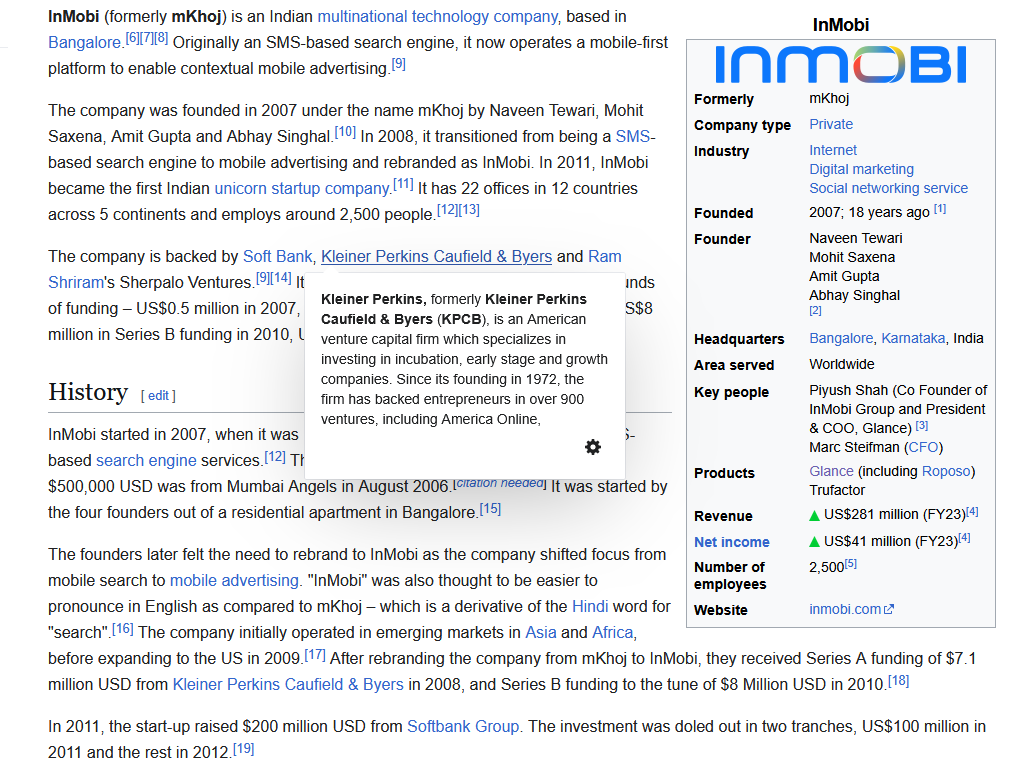Click reference [18] after USD in 2010
This screenshot has width=1021, height=769.
pyautogui.click(x=899, y=680)
